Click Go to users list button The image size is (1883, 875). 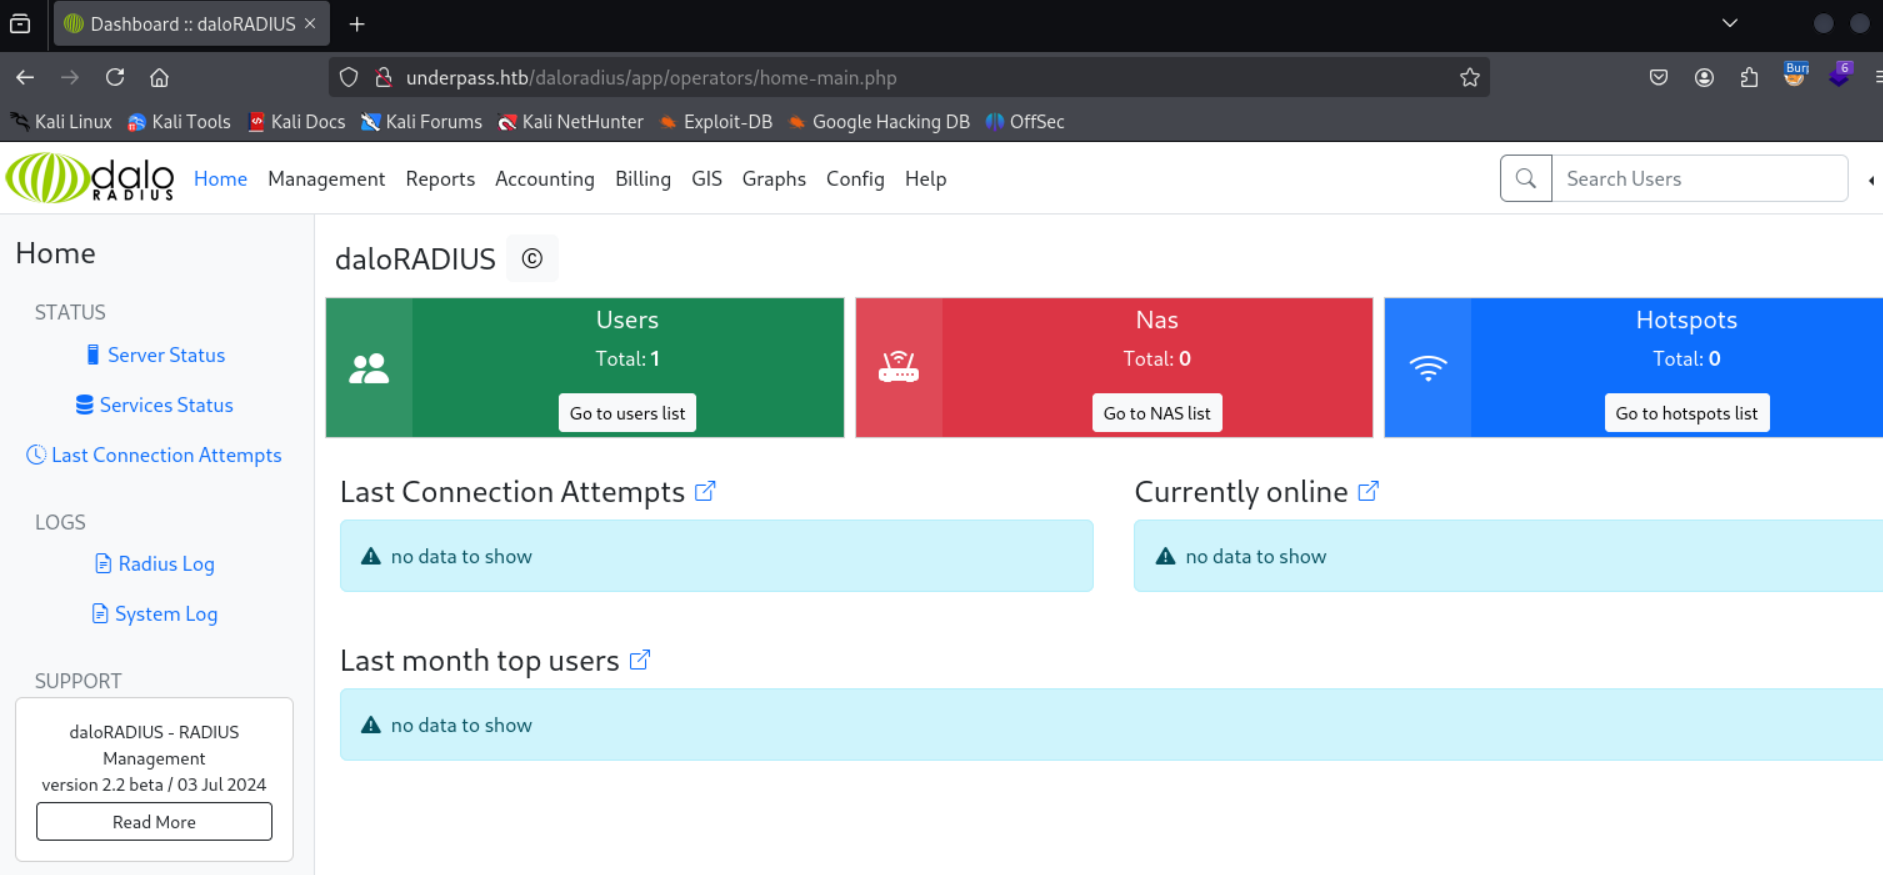coord(627,413)
